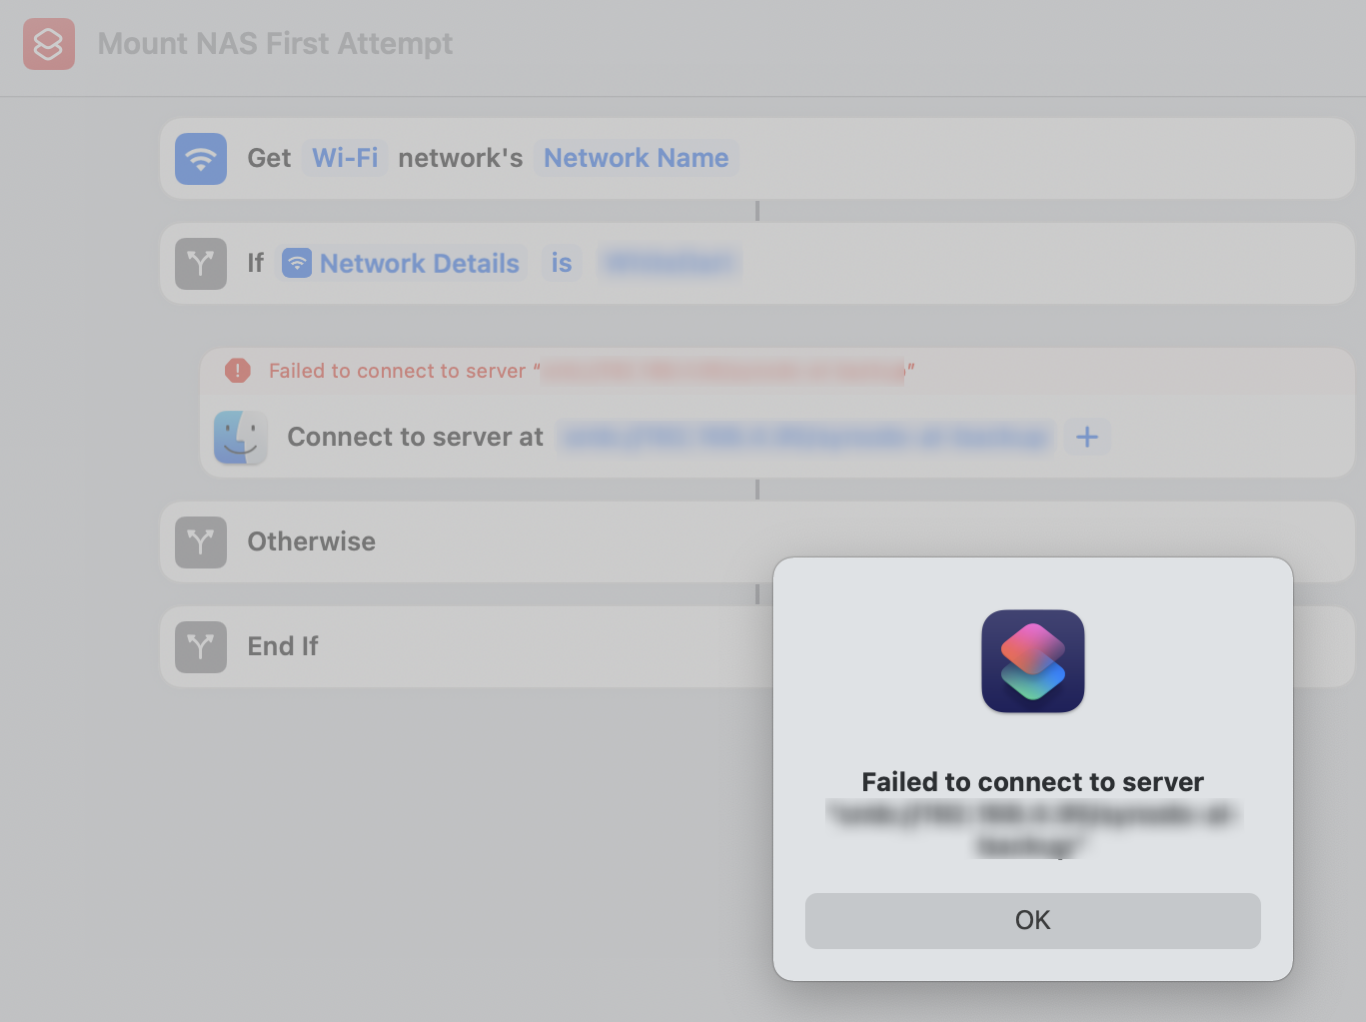Change the 'is' condition operator
This screenshot has width=1366, height=1022.
tap(561, 263)
